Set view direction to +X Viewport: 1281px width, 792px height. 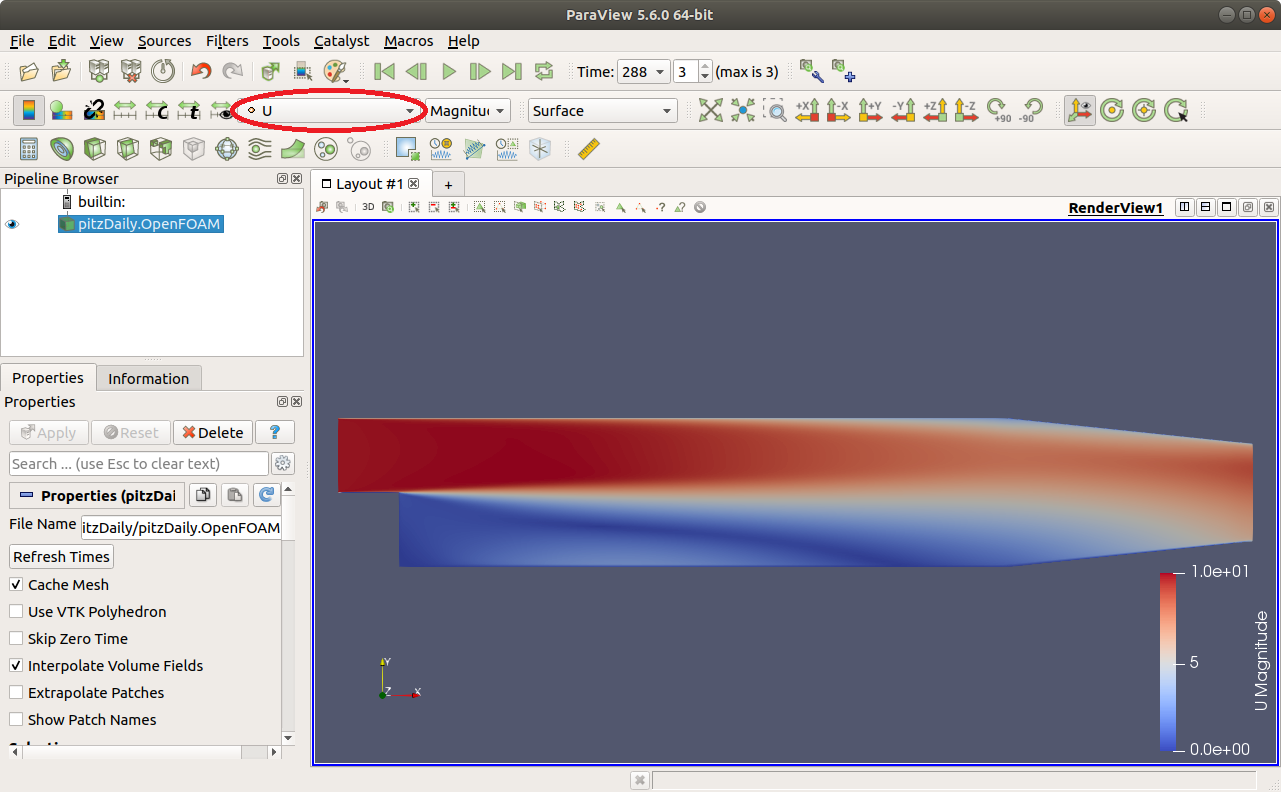click(x=807, y=110)
